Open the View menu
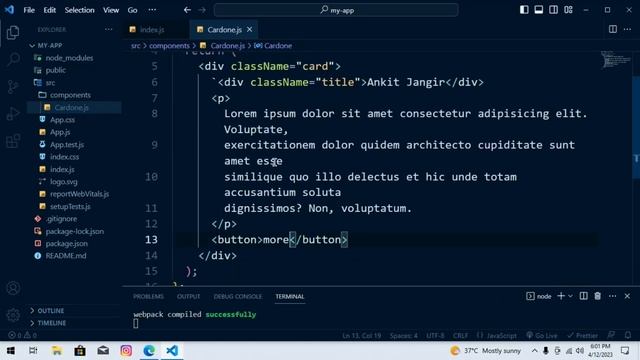Image resolution: width=640 pixels, height=360 pixels. click(x=111, y=10)
